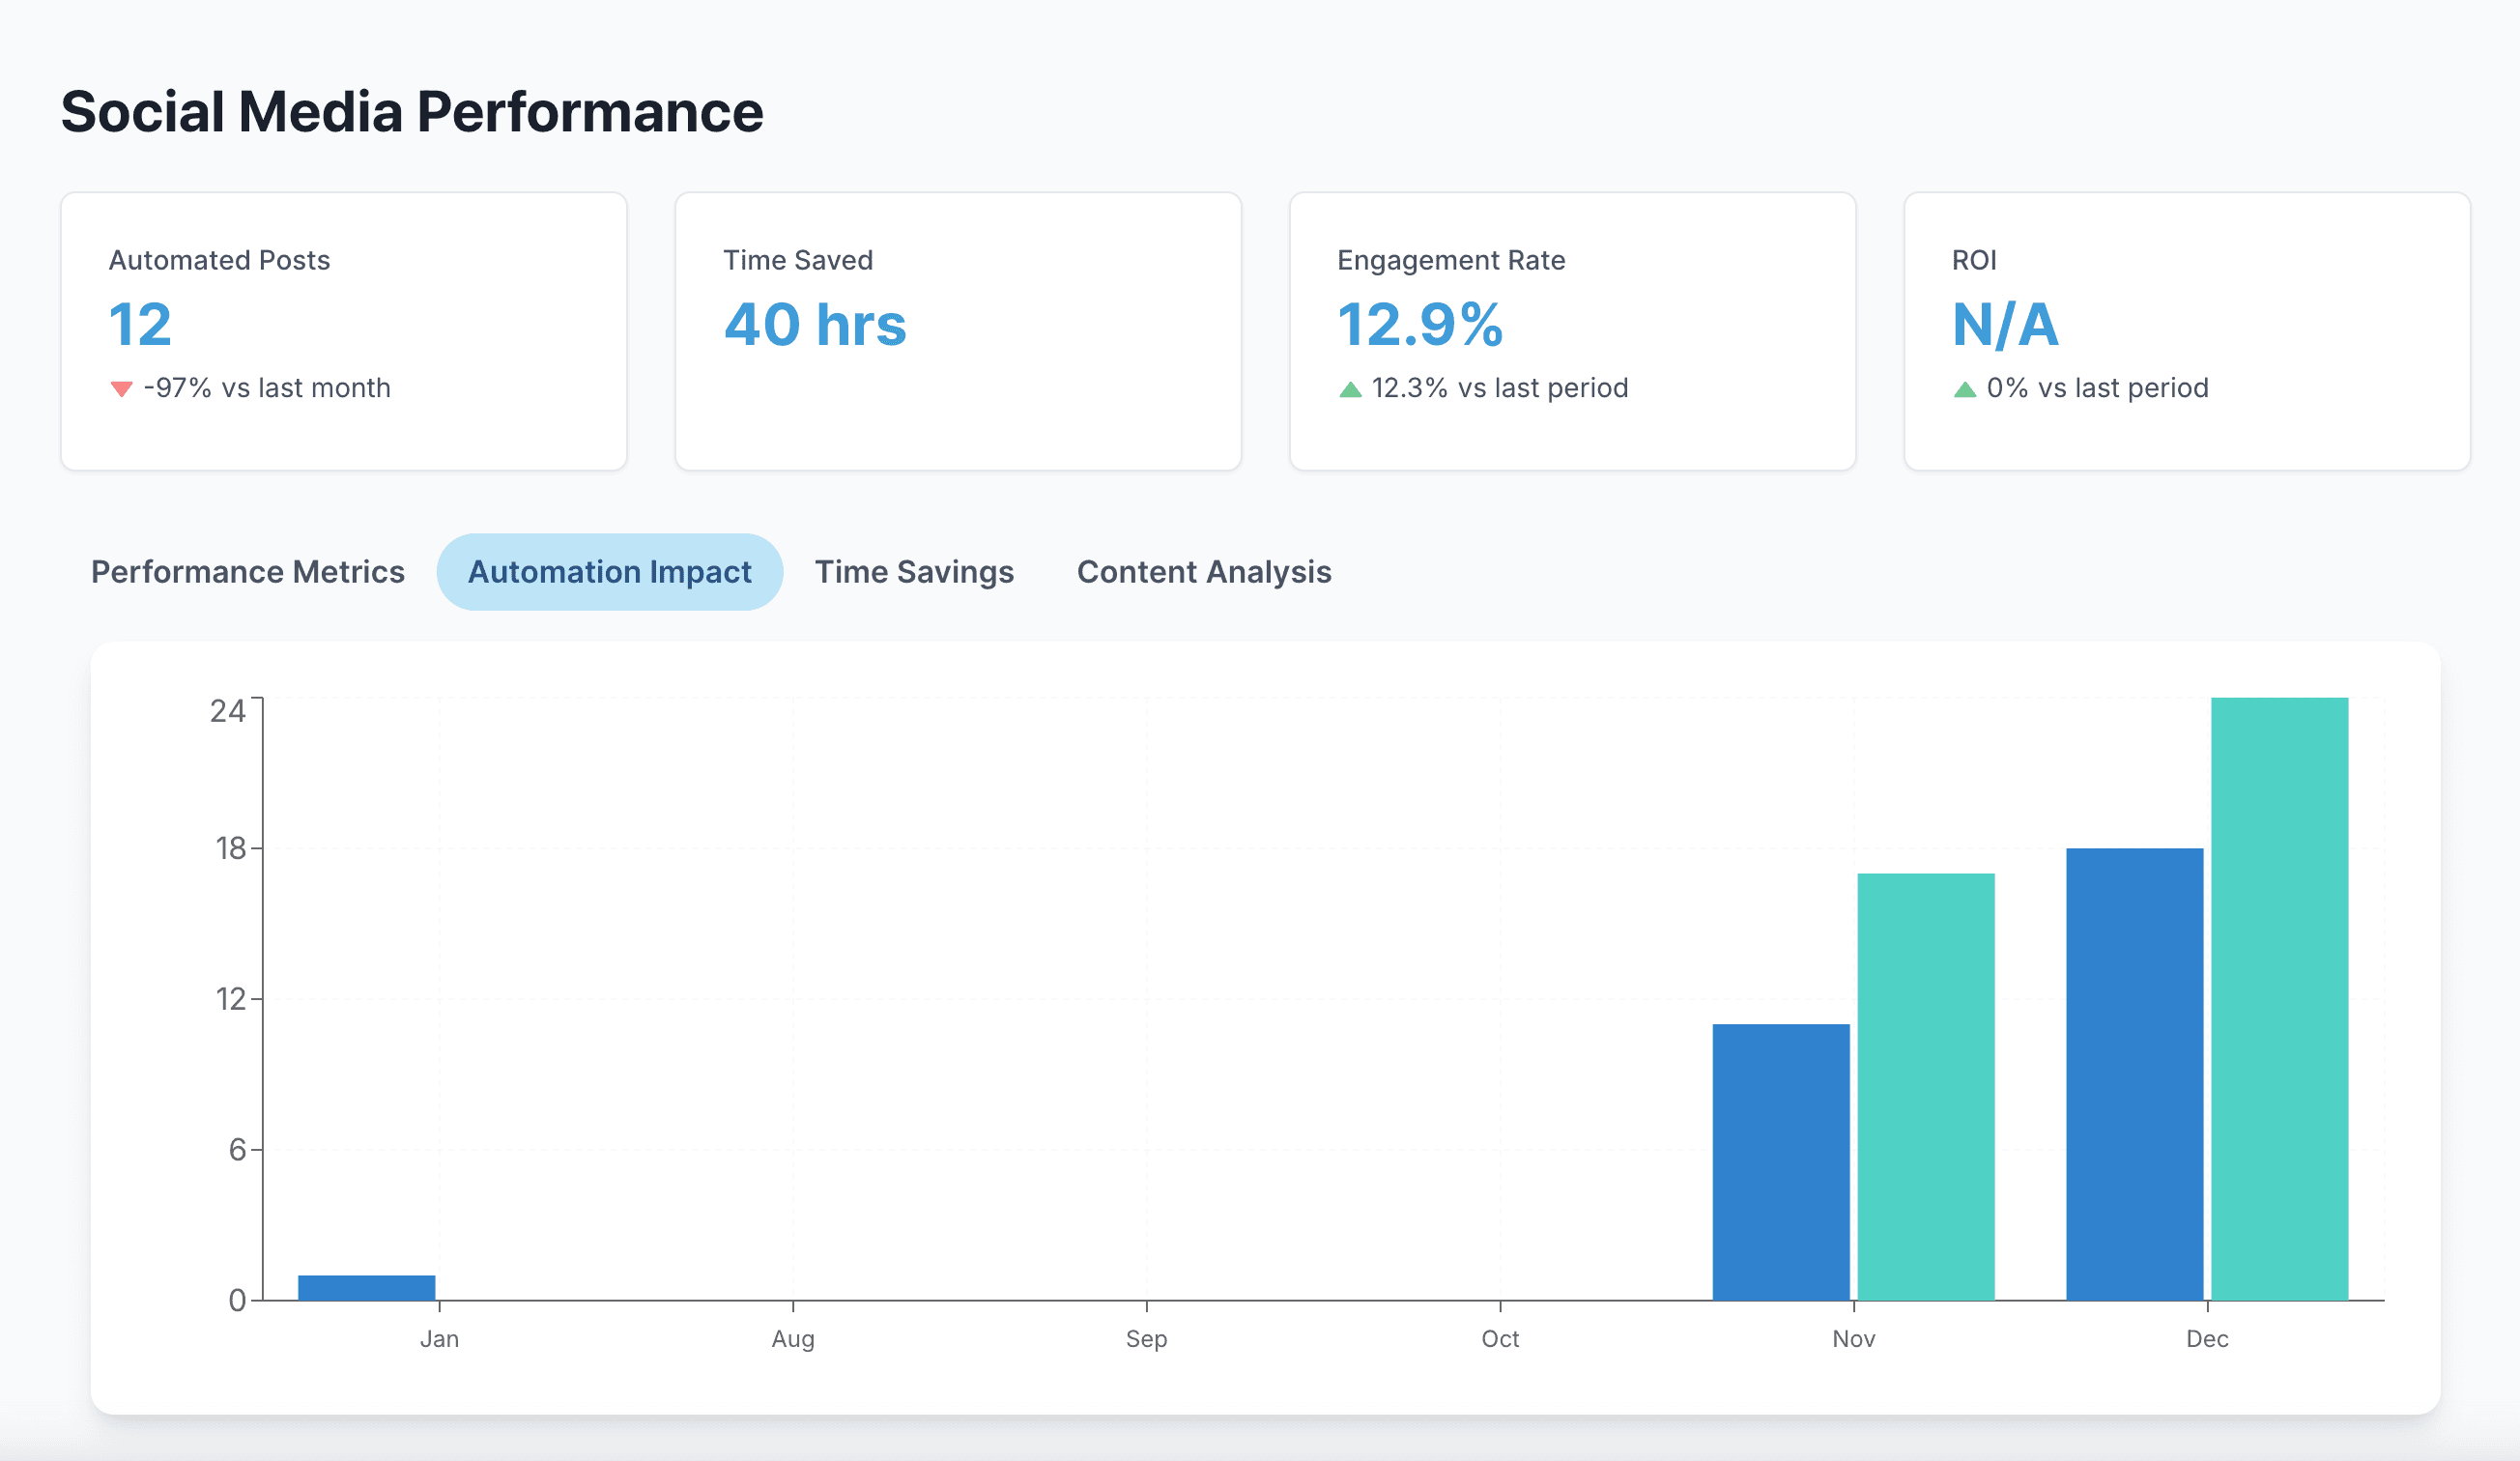This screenshot has width=2520, height=1461.
Task: Click the '18' y-axis label
Action: [230, 849]
